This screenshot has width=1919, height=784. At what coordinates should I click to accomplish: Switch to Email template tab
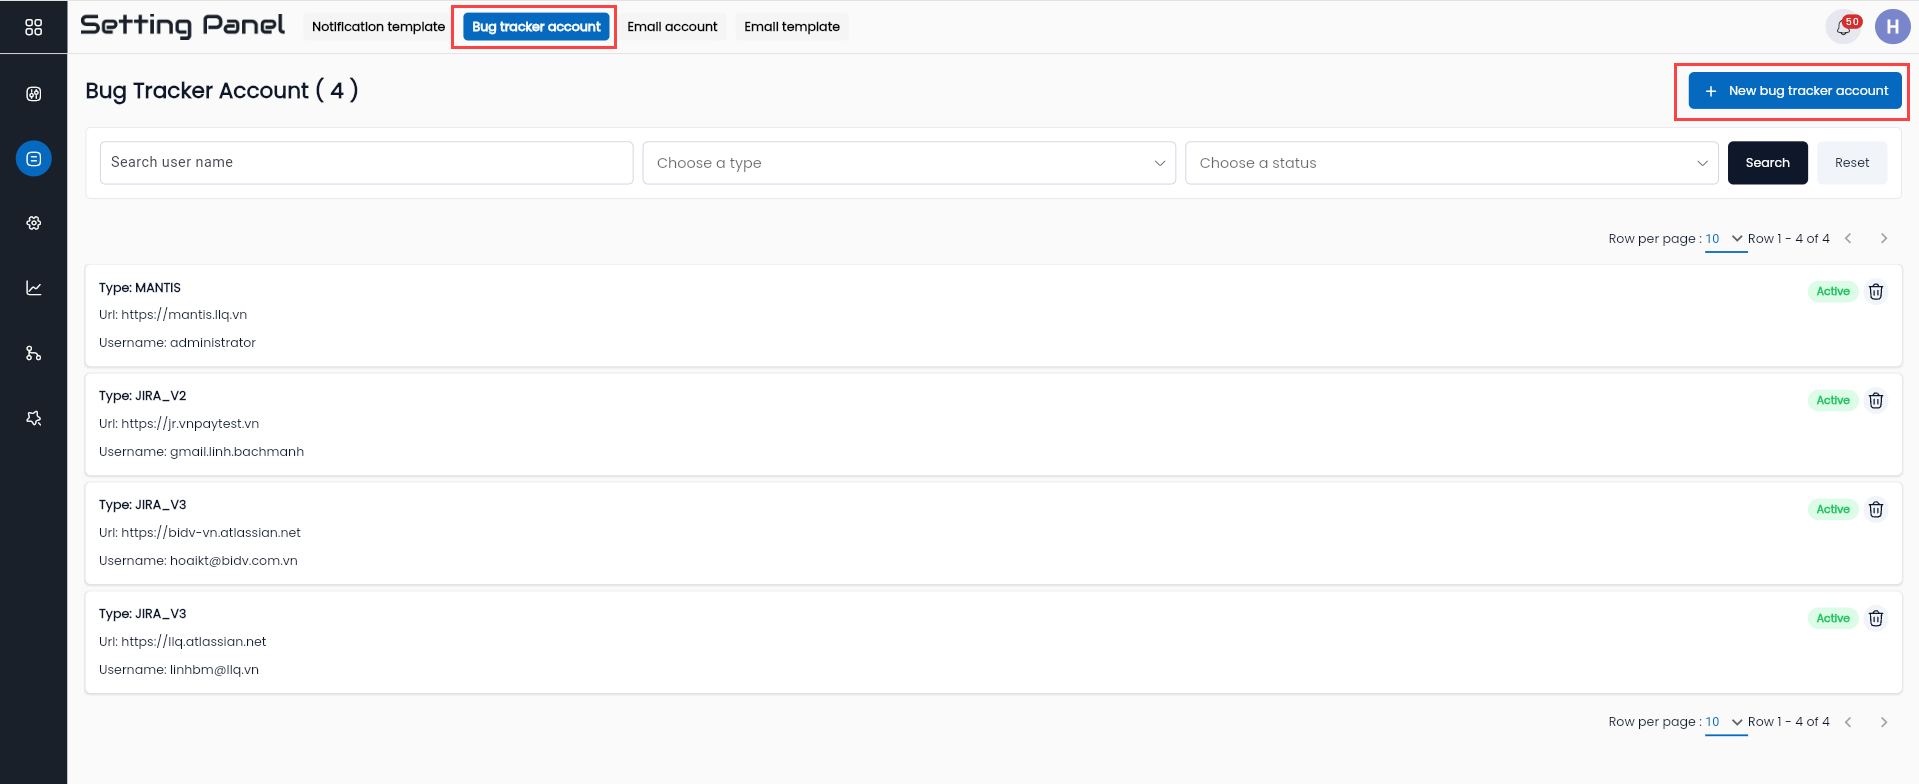tap(792, 27)
